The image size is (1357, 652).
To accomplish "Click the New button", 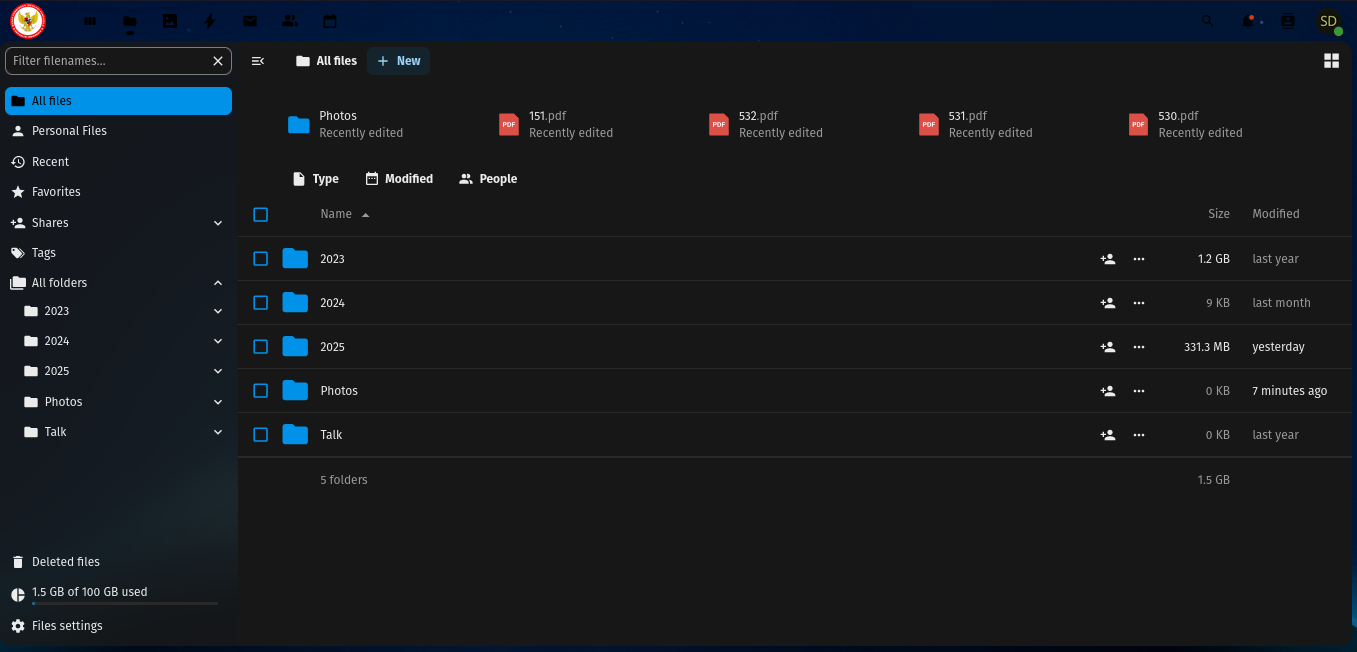I will point(398,61).
